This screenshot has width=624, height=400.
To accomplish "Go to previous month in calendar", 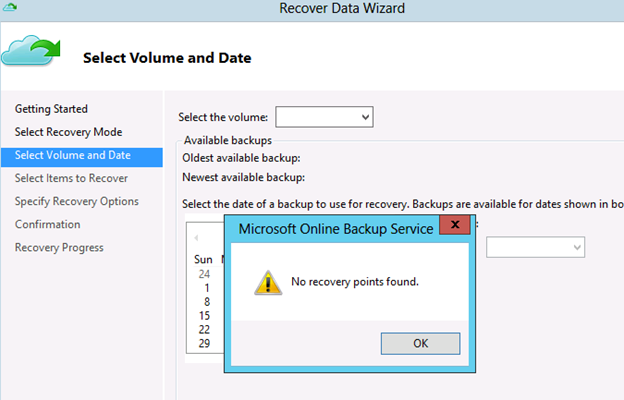I will (x=197, y=238).
